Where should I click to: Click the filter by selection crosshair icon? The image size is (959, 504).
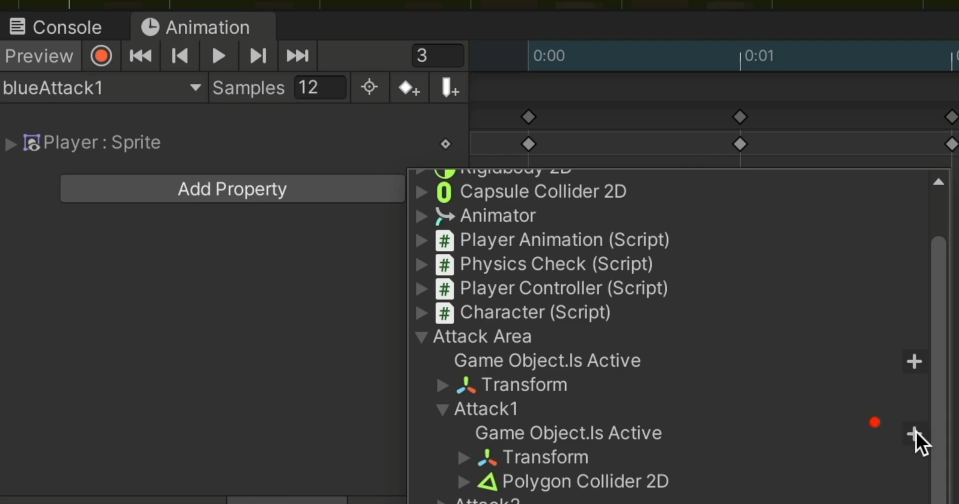pos(369,87)
